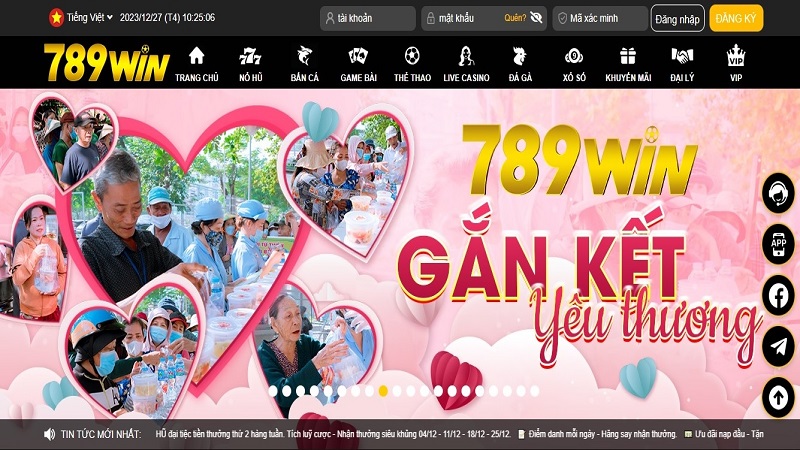Click the scroll-to-top arrow icon

point(778,397)
